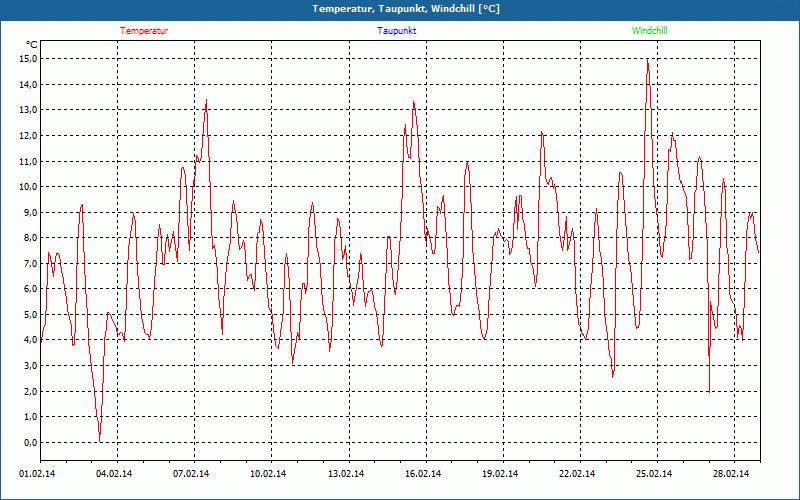
Task: Click the '2,0' y-axis value
Action: pos(31,391)
